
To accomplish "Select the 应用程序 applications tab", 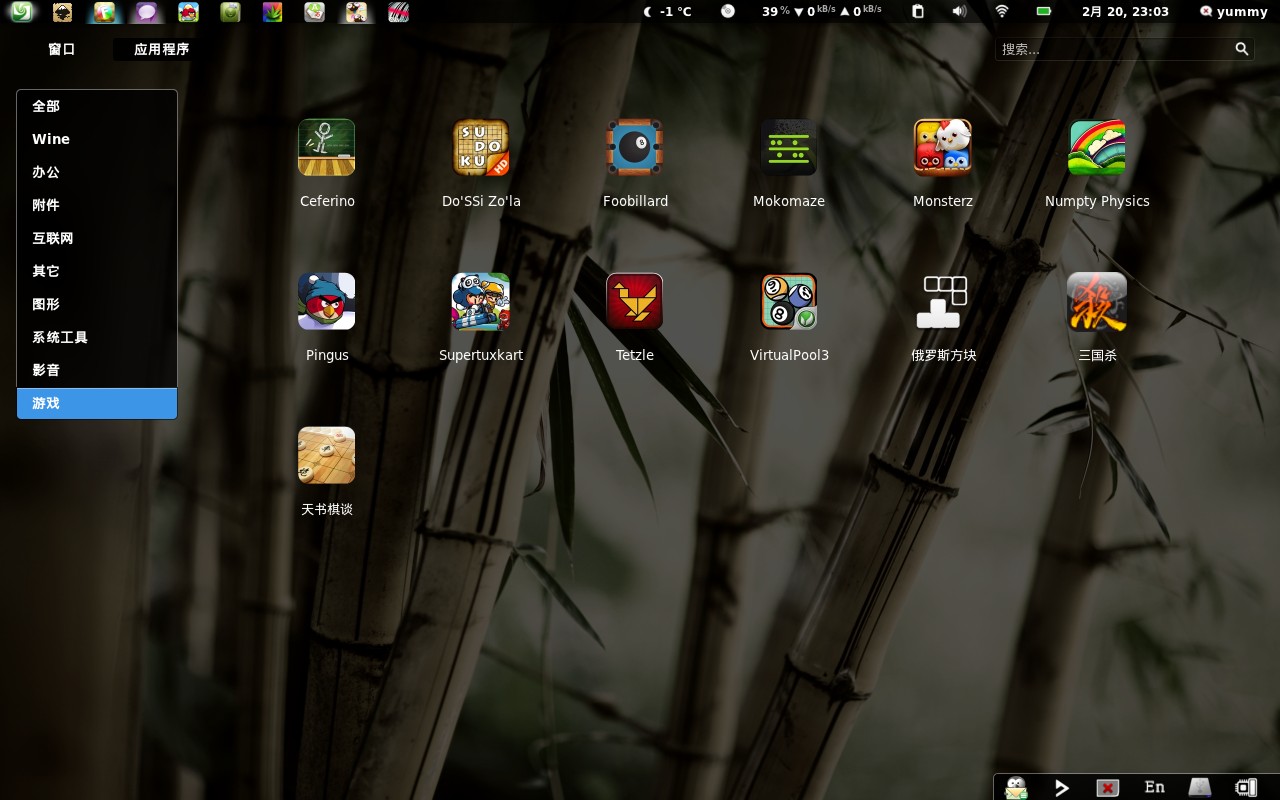I will tap(161, 49).
